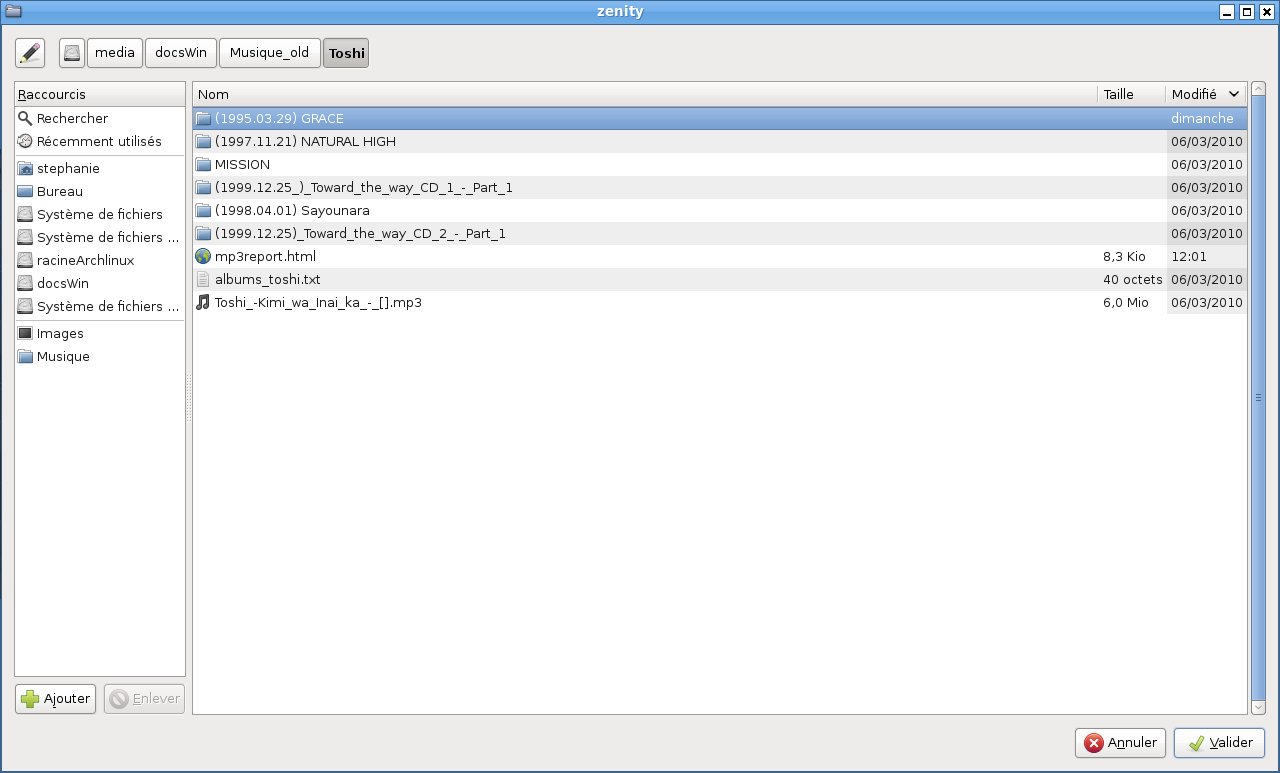Click the 12:01 modified time
This screenshot has height=773, width=1280.
tap(1189, 256)
